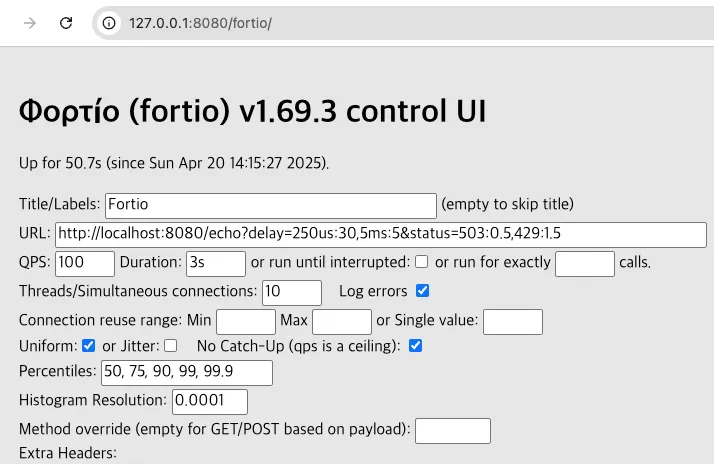Toggle the No Catch-Up checkbox
The width and height of the screenshot is (714, 464).
click(x=415, y=346)
